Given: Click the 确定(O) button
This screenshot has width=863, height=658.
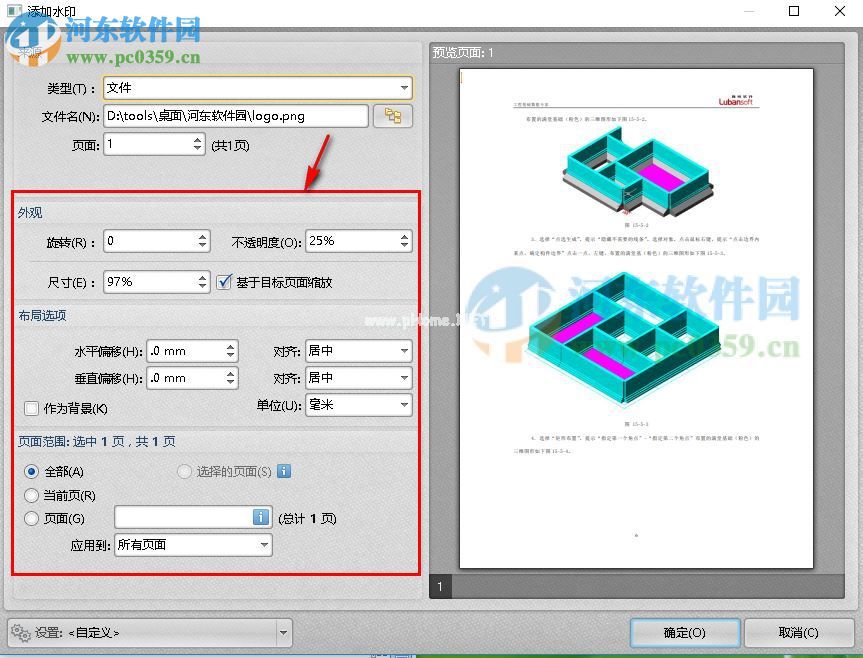Looking at the screenshot, I should pos(685,632).
